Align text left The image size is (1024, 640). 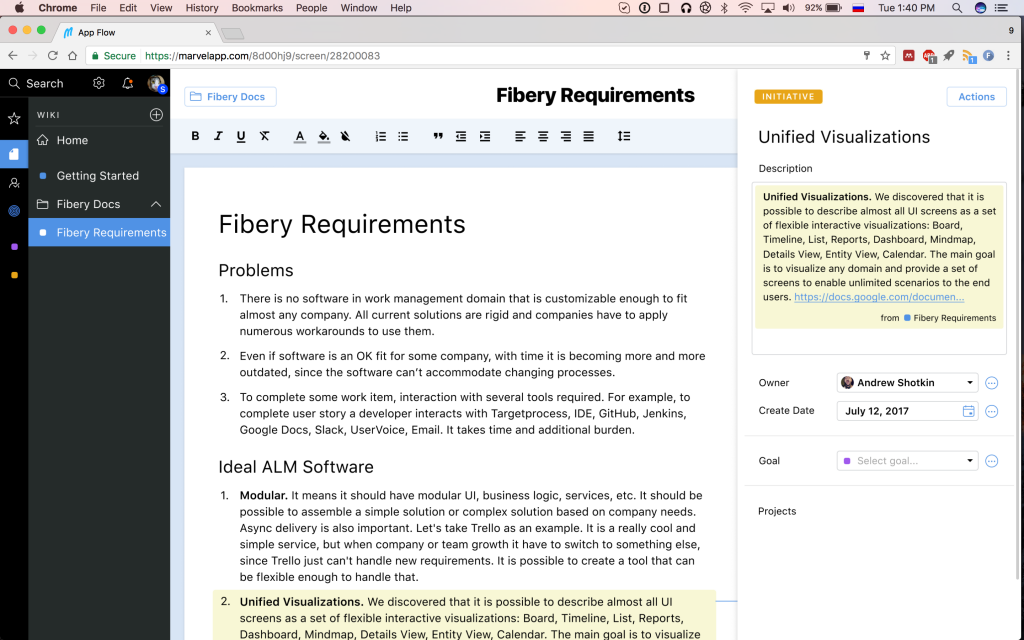click(520, 136)
